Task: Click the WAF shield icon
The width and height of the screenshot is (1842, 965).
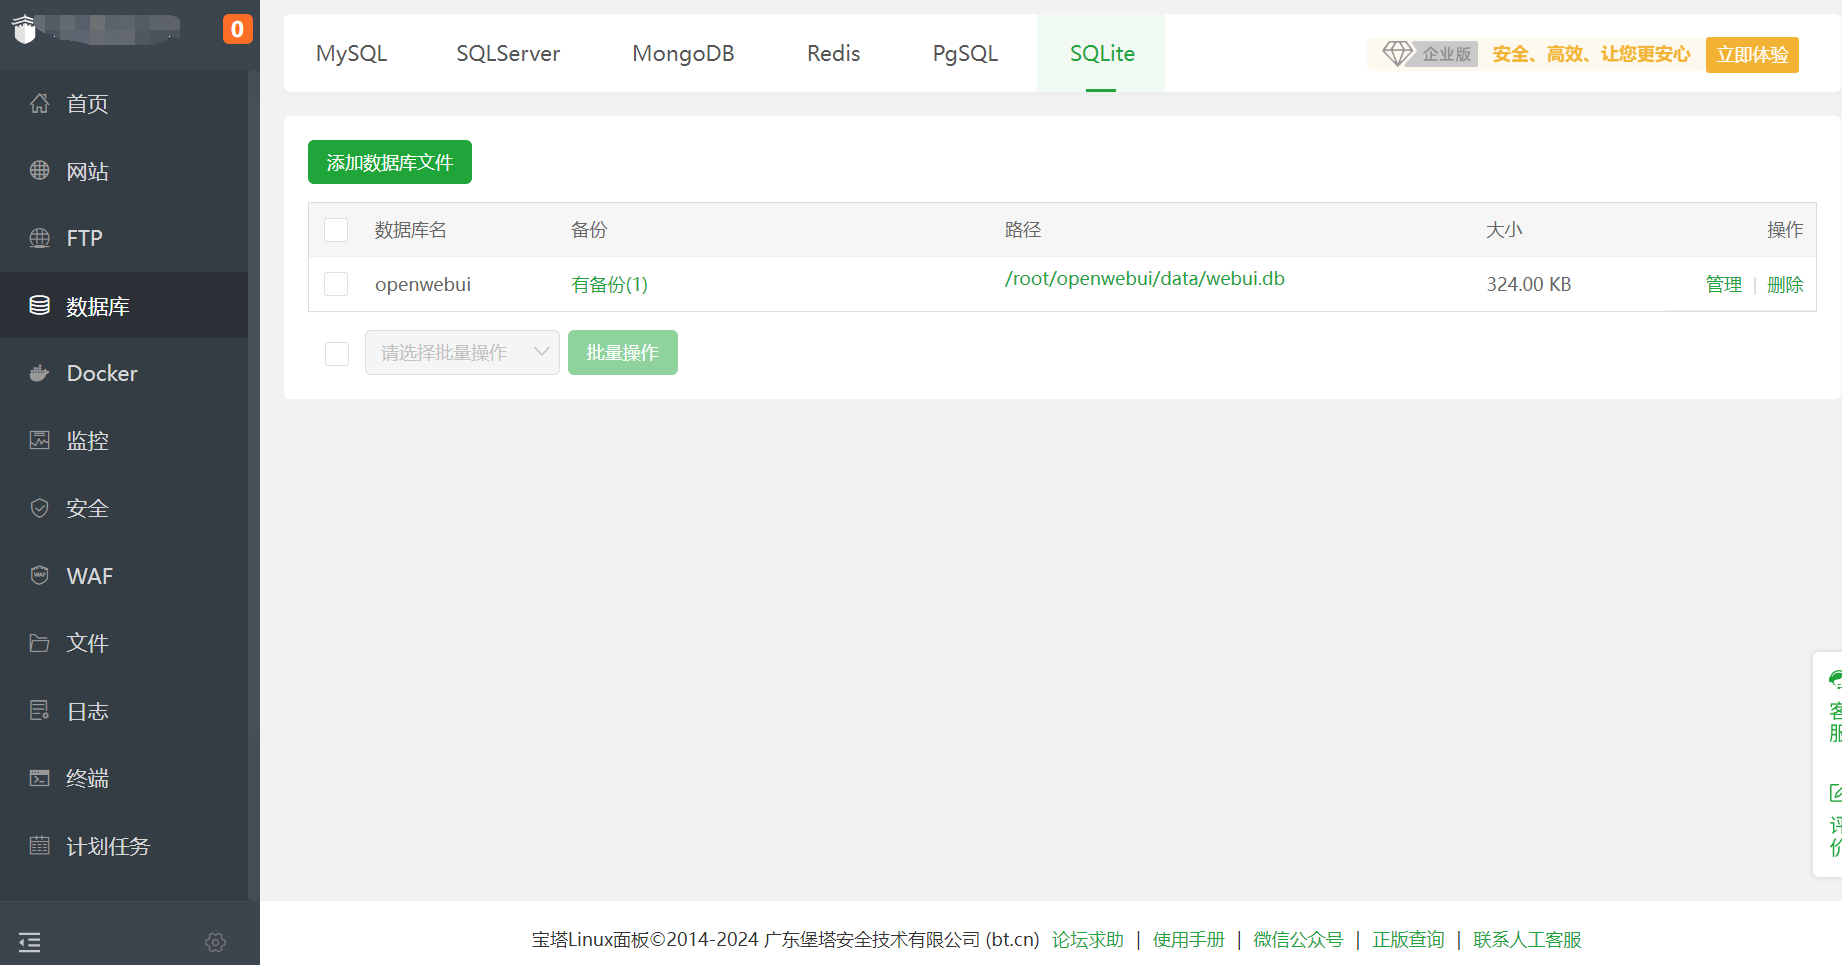Action: pyautogui.click(x=39, y=575)
